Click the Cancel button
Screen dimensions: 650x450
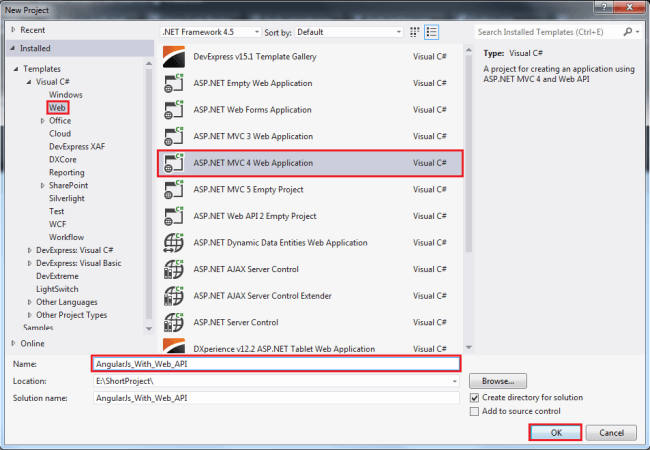coord(611,433)
